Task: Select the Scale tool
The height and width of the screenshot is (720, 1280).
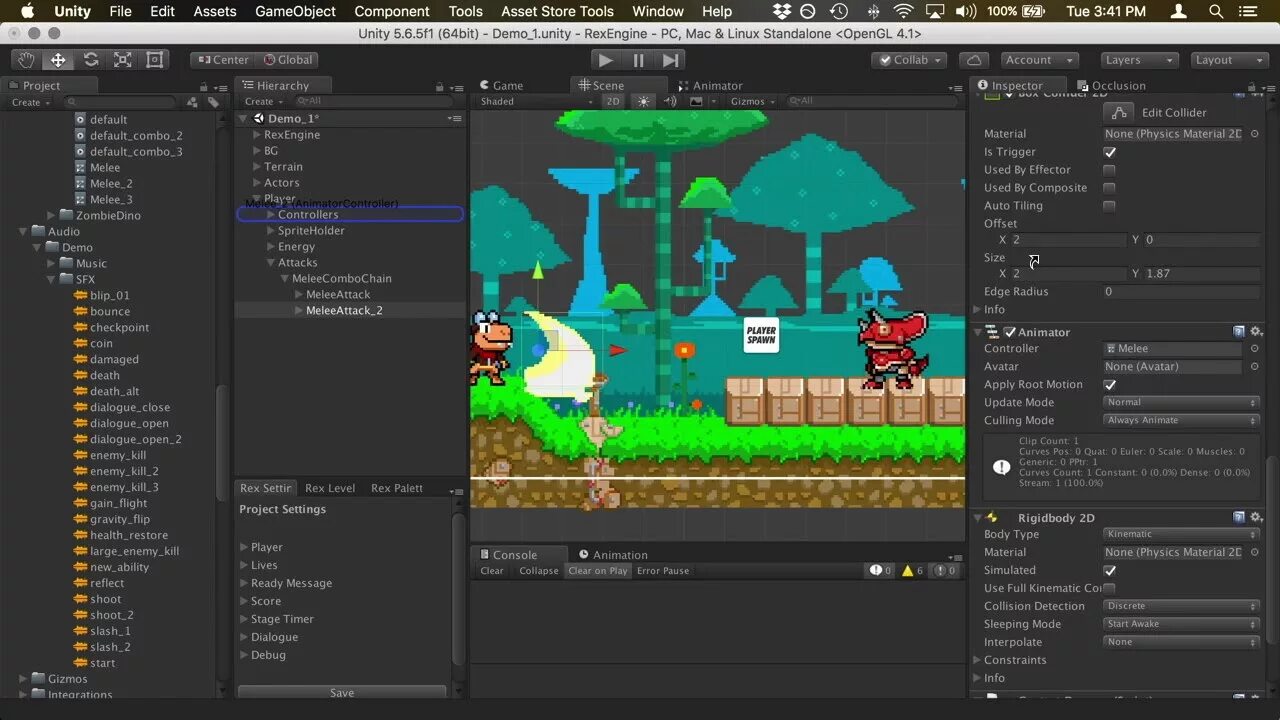Action: (123, 60)
